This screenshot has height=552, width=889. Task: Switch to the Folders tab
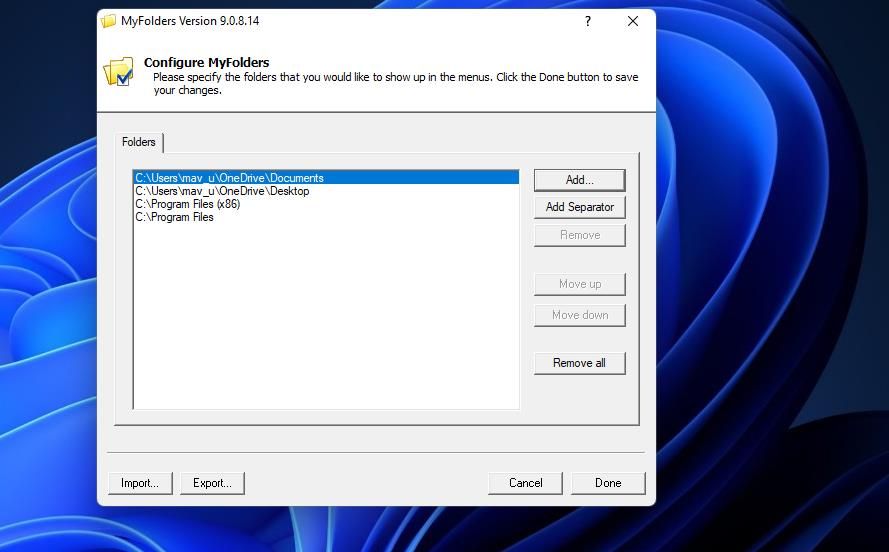(139, 142)
